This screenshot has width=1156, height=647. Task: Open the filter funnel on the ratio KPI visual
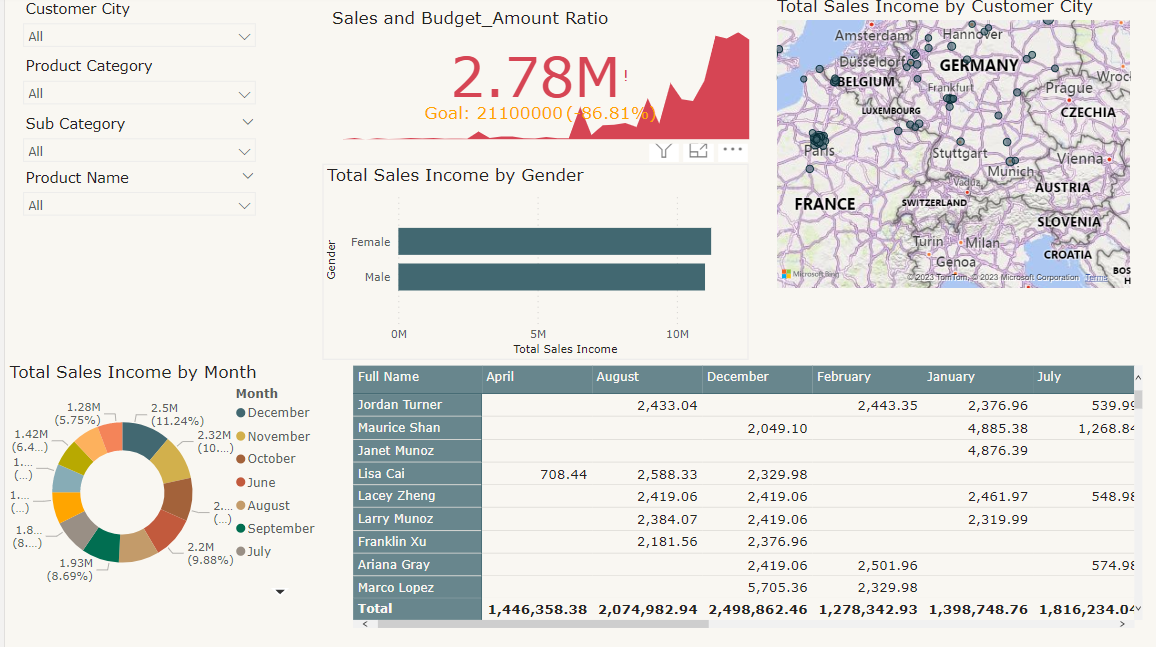(x=663, y=151)
